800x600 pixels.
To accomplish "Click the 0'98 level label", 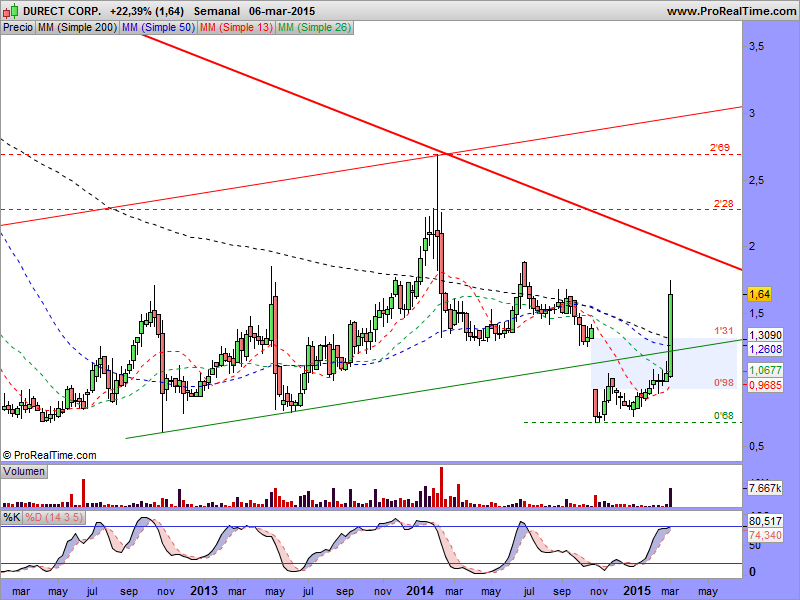I will (x=723, y=383).
